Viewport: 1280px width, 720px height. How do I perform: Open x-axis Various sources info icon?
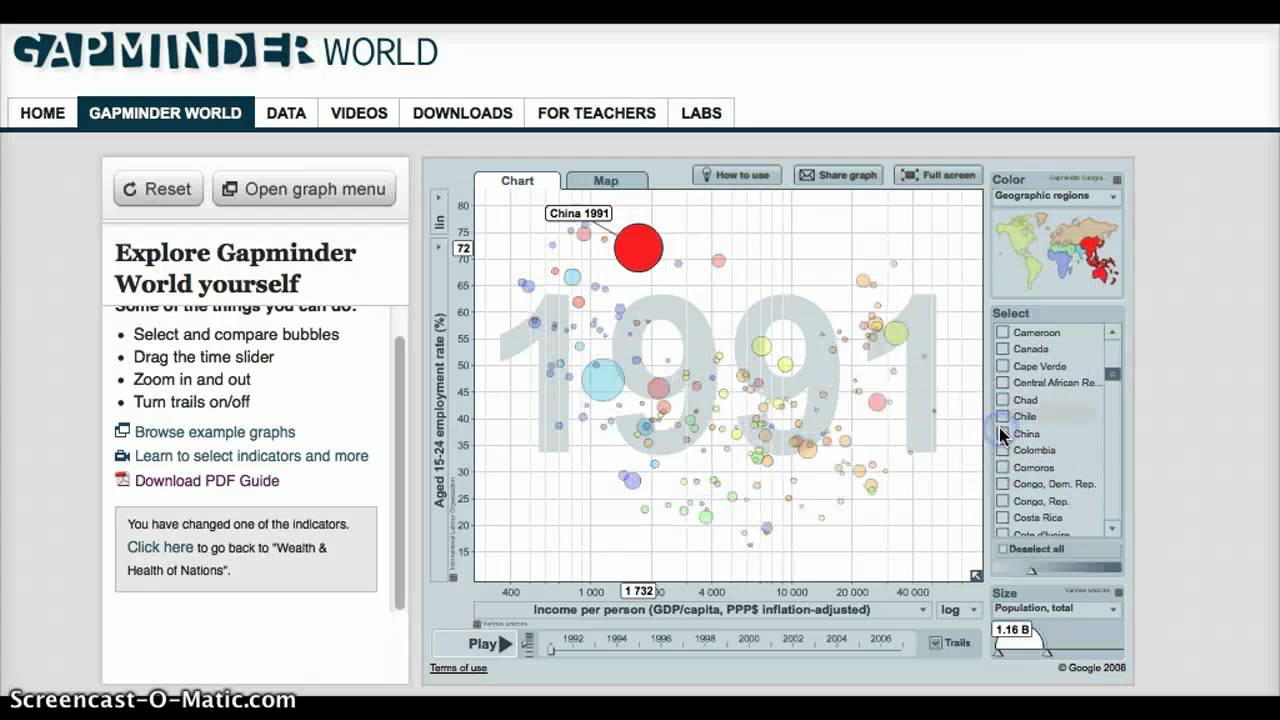476,624
